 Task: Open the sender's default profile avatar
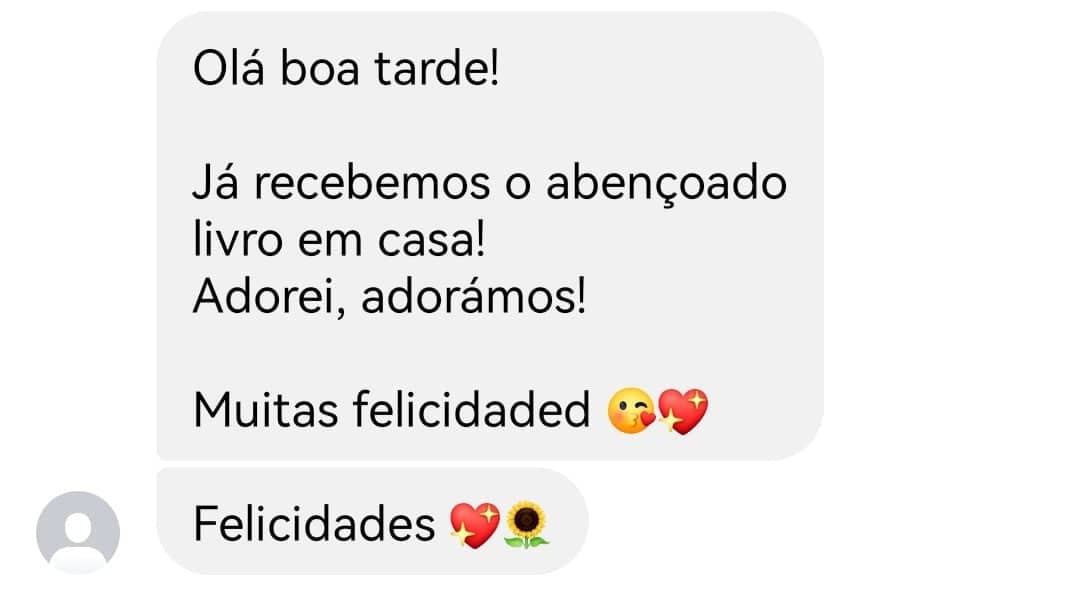pos(78,531)
